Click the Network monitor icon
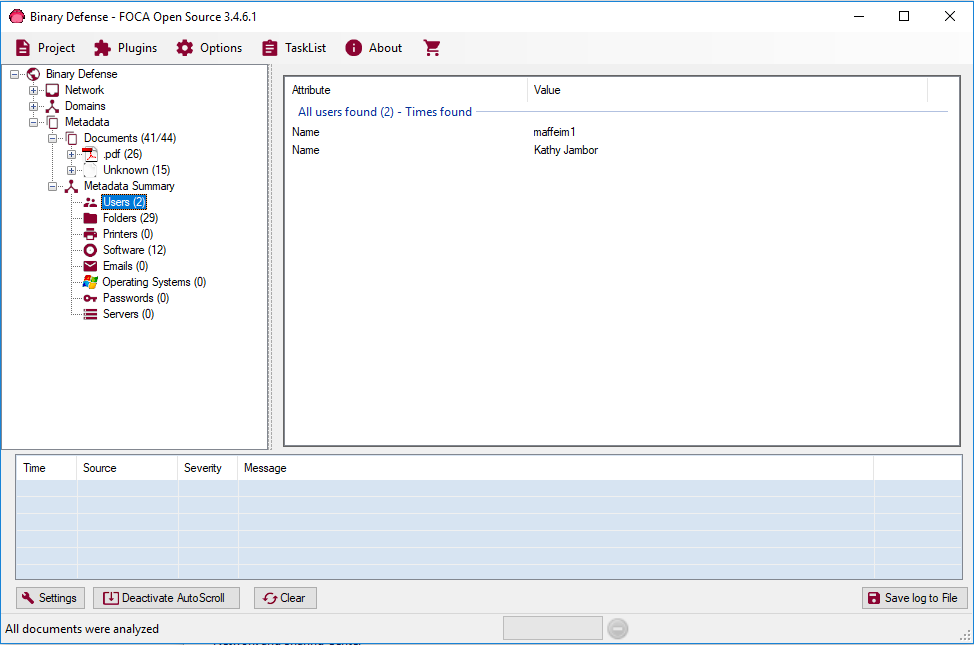 (53, 90)
